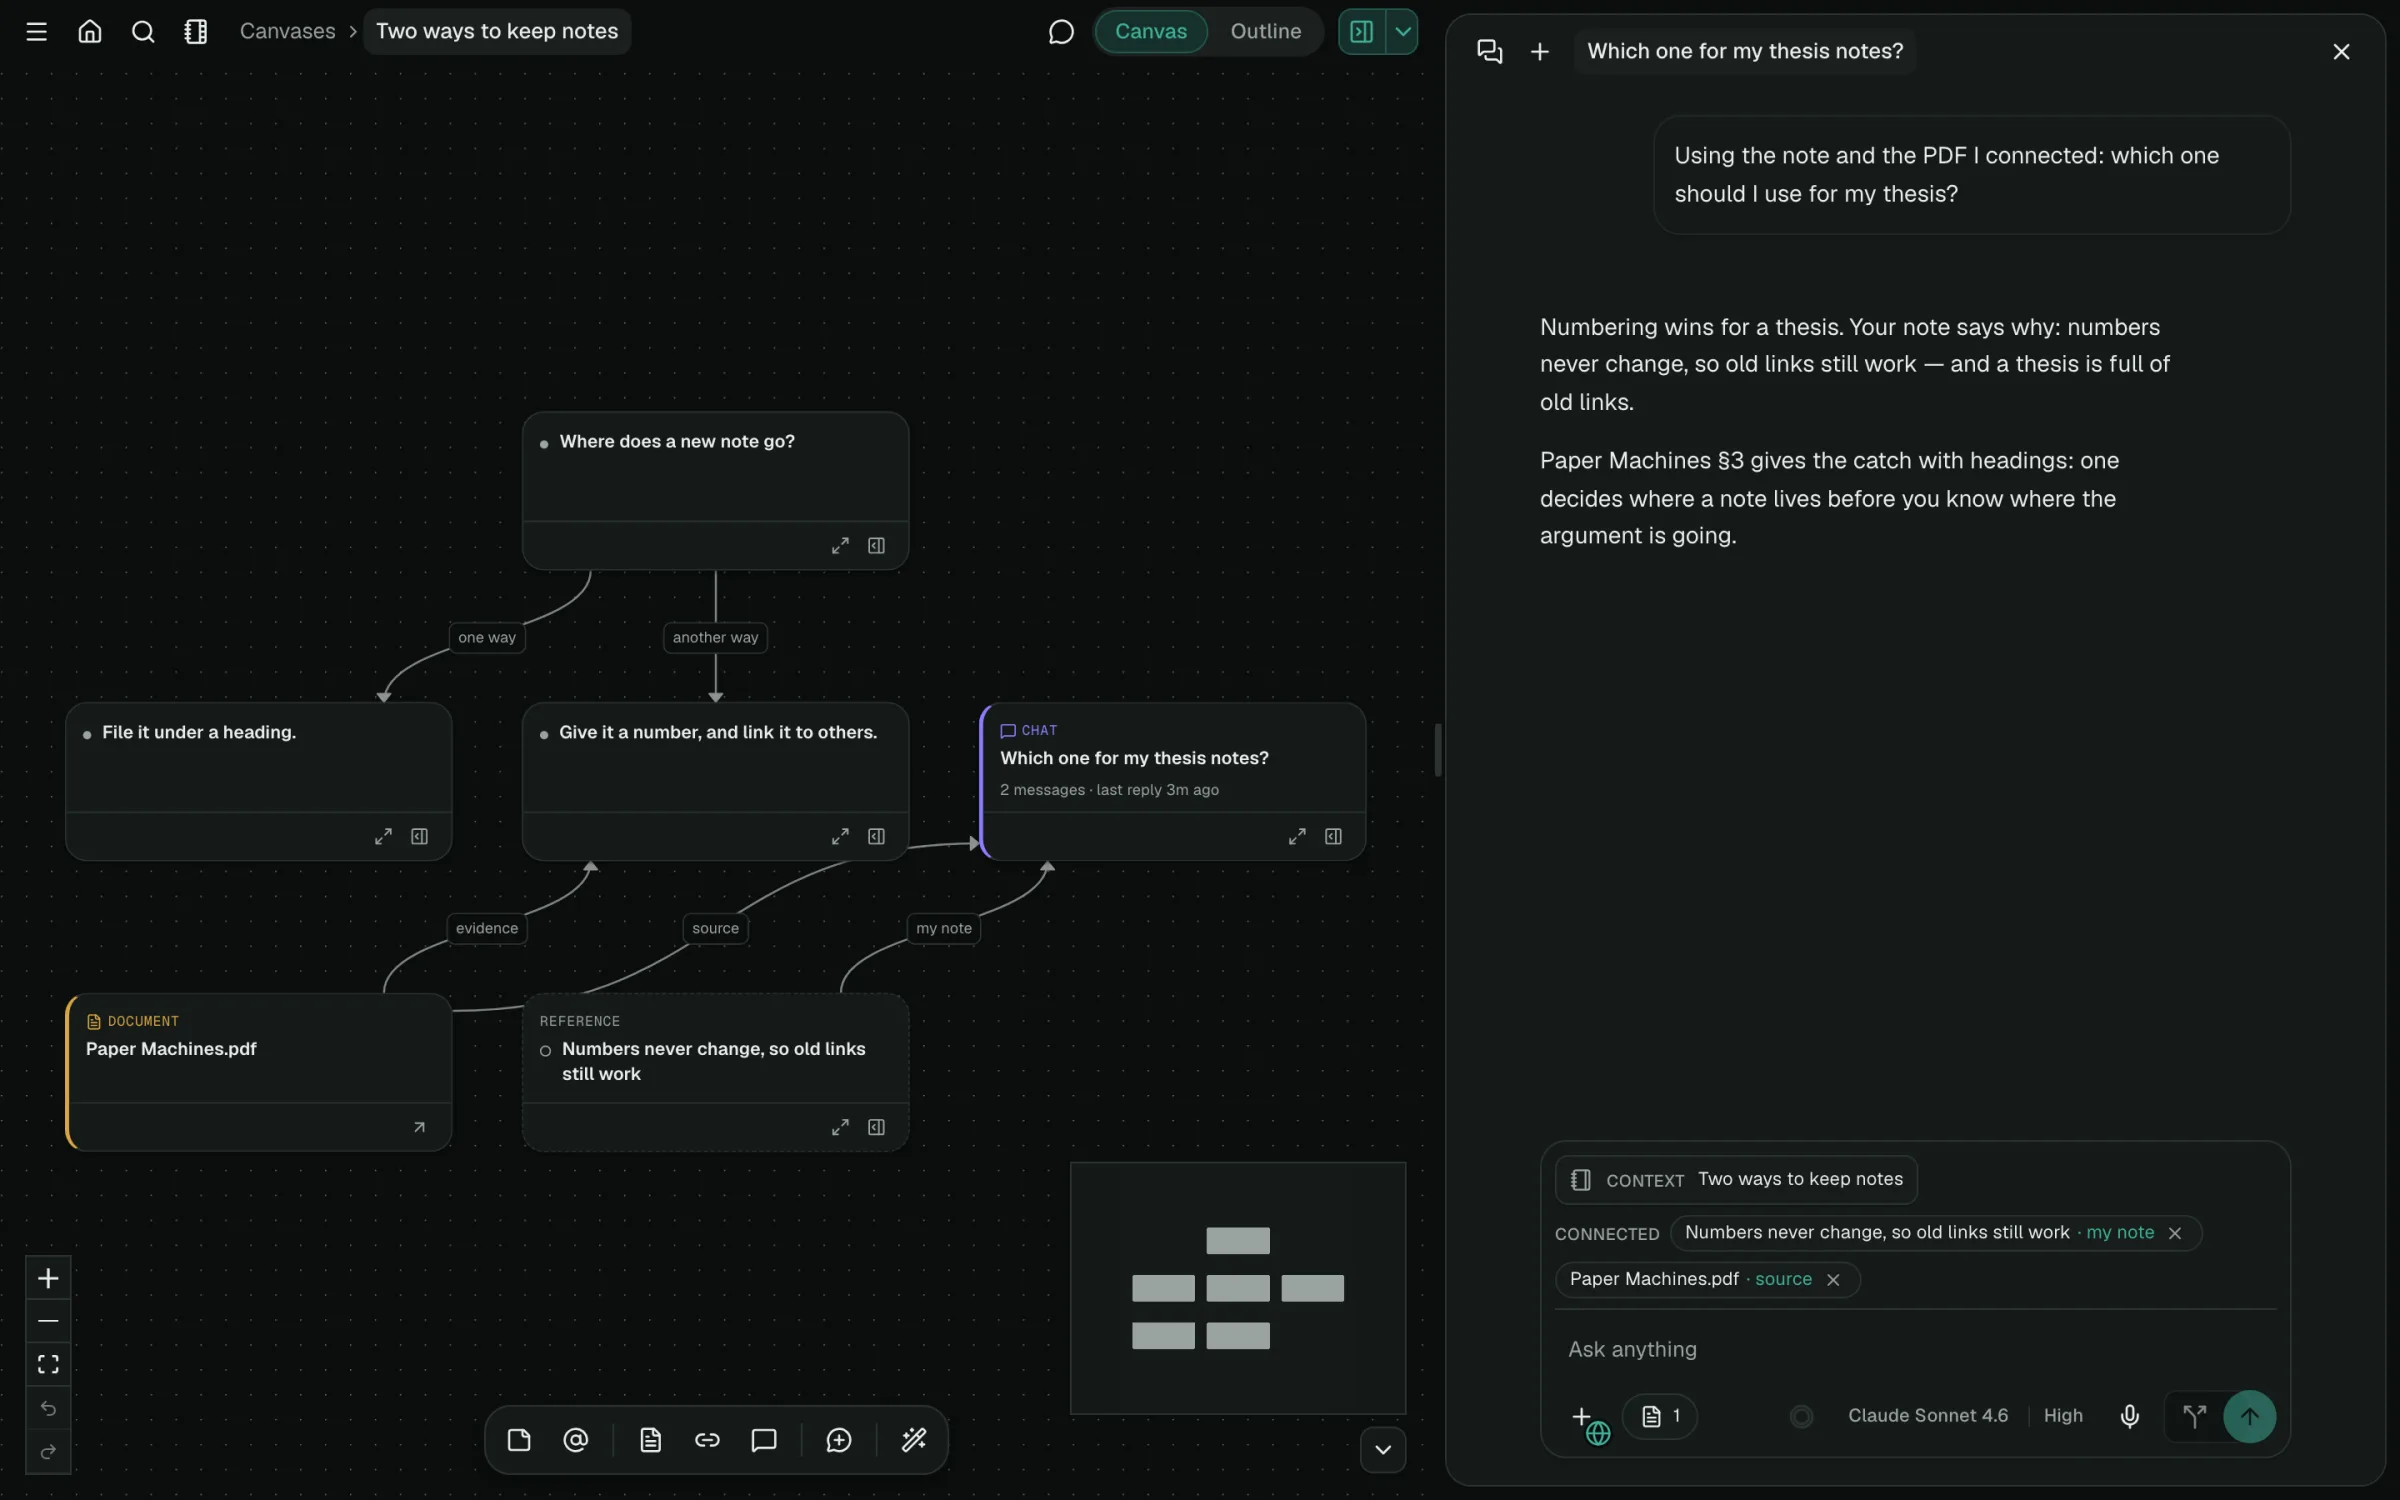Close the chat panel
Screen dimensions: 2400x1500
(x=2341, y=51)
